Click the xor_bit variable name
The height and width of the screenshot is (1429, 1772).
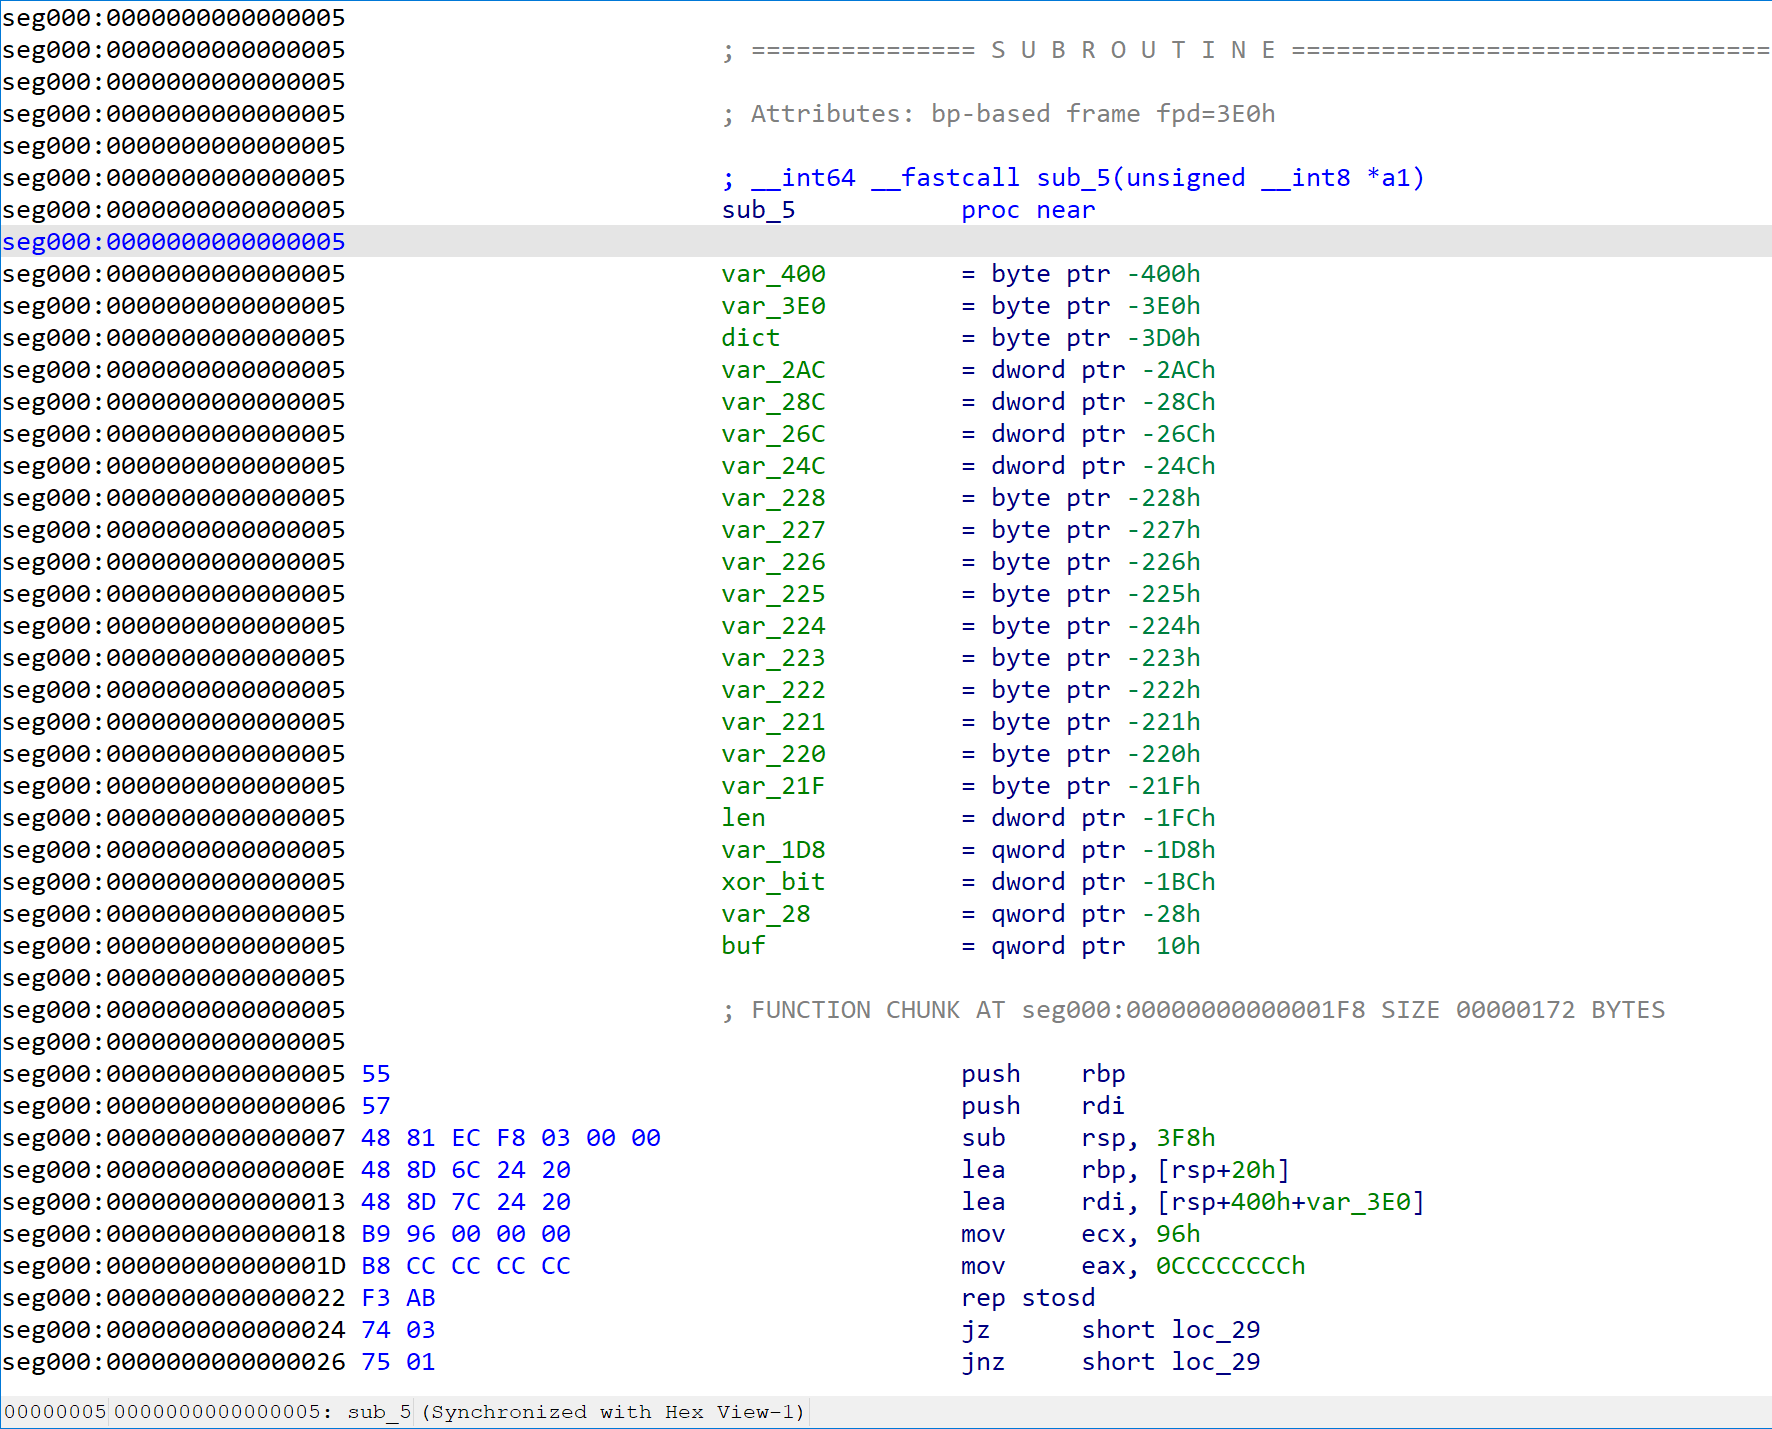(773, 882)
